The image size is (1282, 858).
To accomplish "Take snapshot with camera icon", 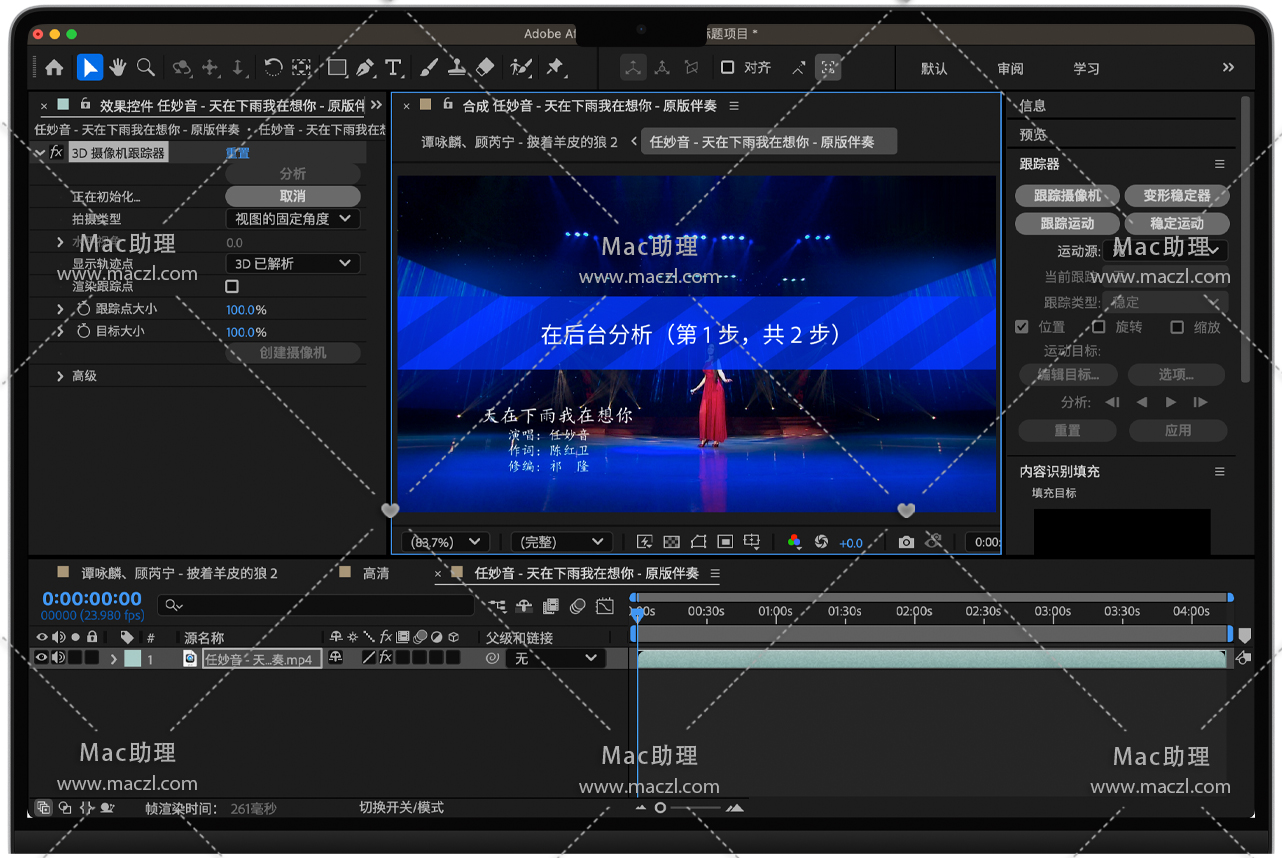I will coord(906,542).
